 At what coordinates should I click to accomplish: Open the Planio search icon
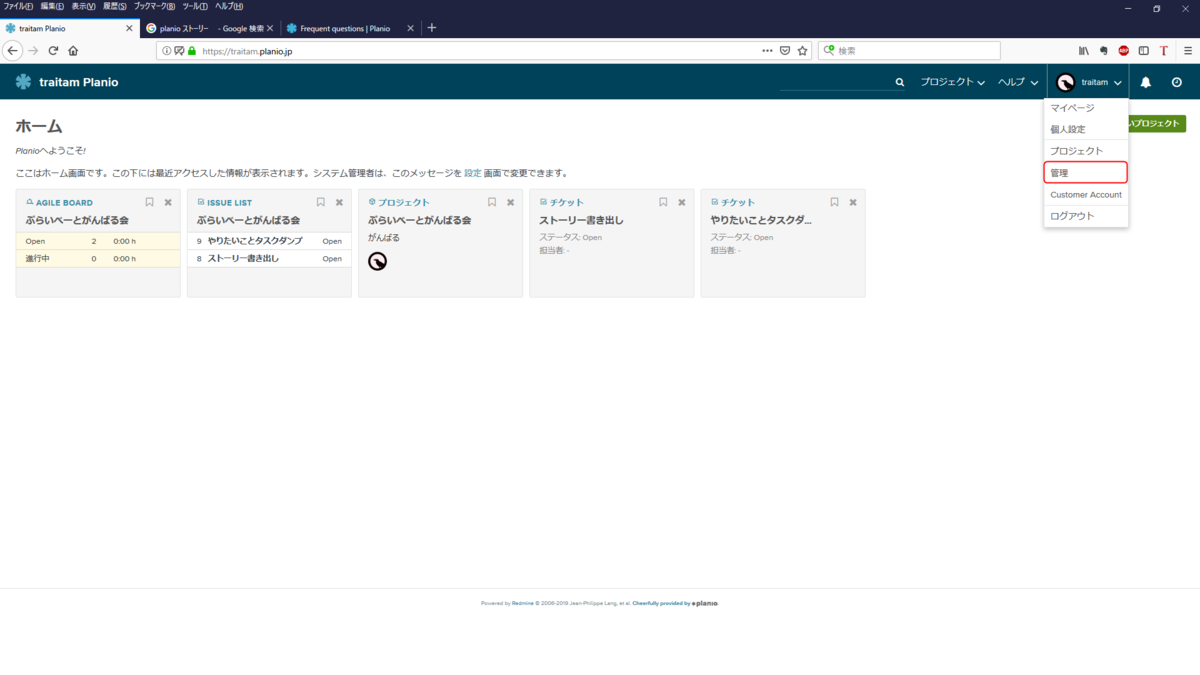[898, 82]
